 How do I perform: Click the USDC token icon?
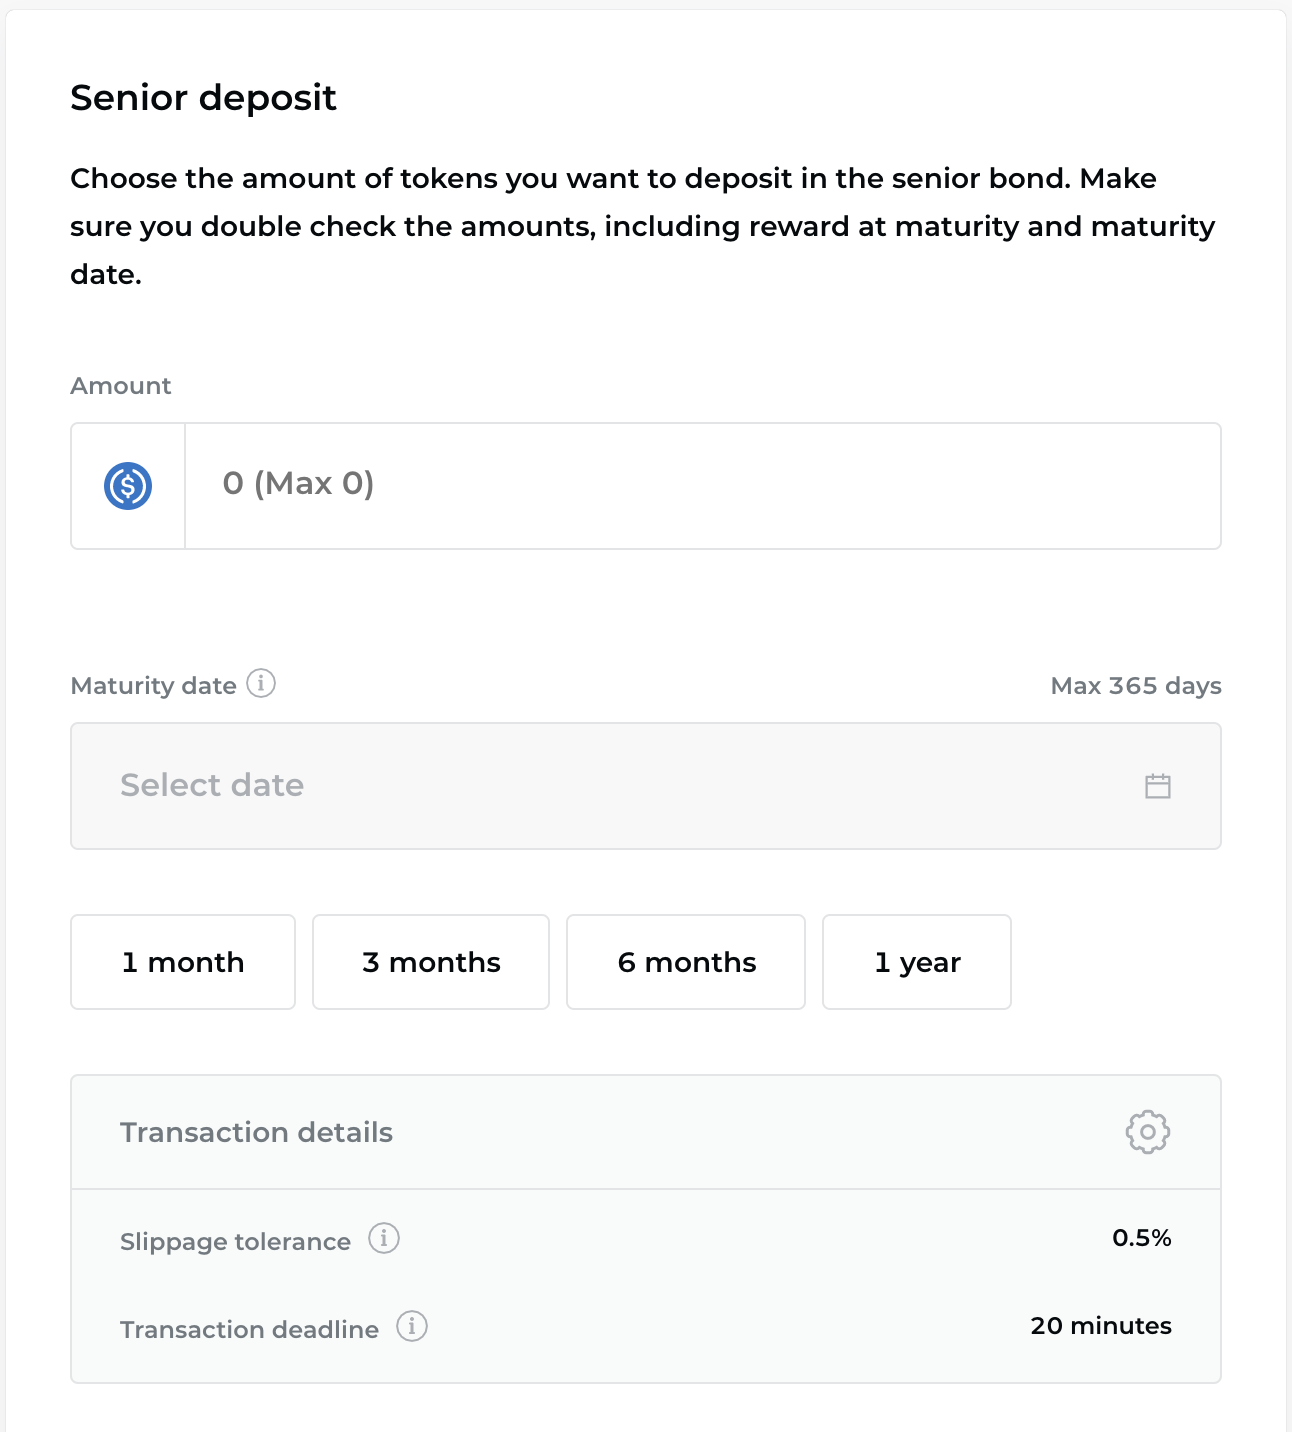(x=128, y=486)
